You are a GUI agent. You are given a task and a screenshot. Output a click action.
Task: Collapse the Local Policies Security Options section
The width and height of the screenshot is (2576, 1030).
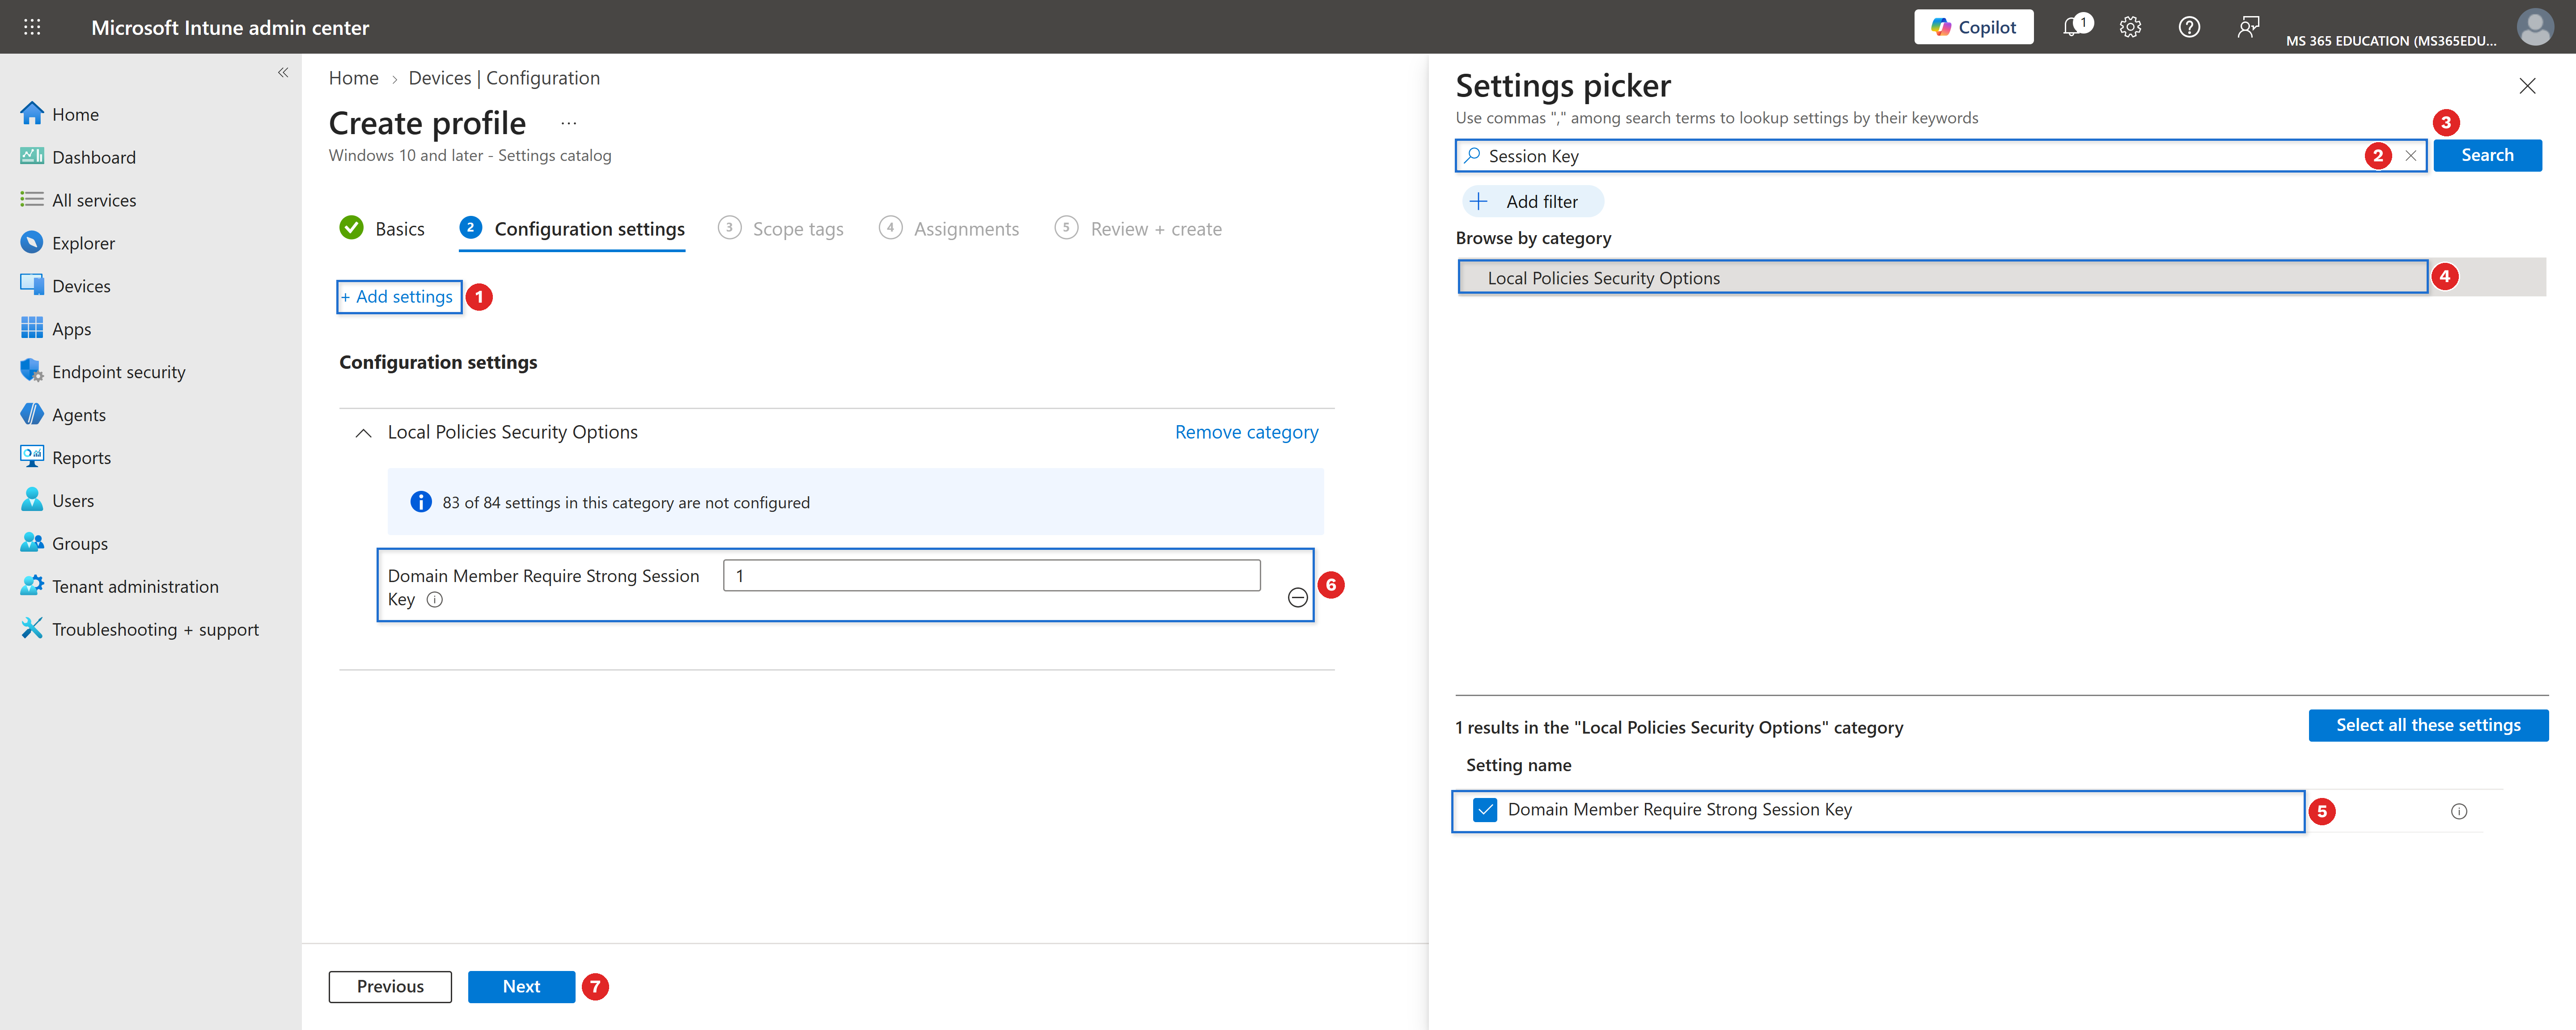point(364,433)
